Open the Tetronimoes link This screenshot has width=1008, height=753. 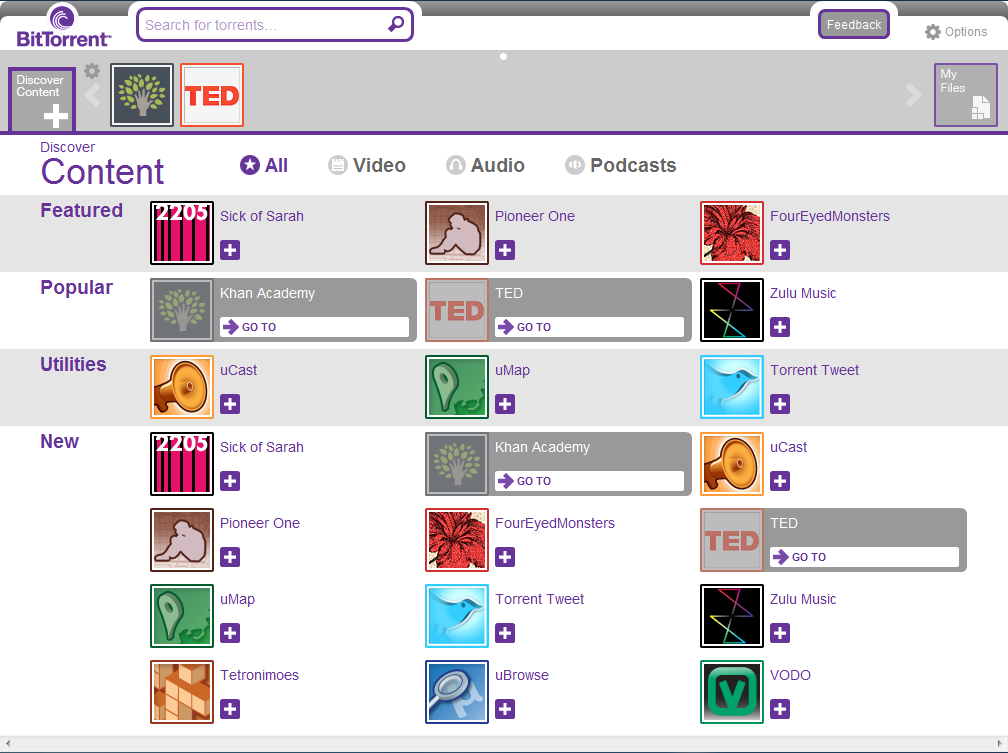tap(260, 675)
